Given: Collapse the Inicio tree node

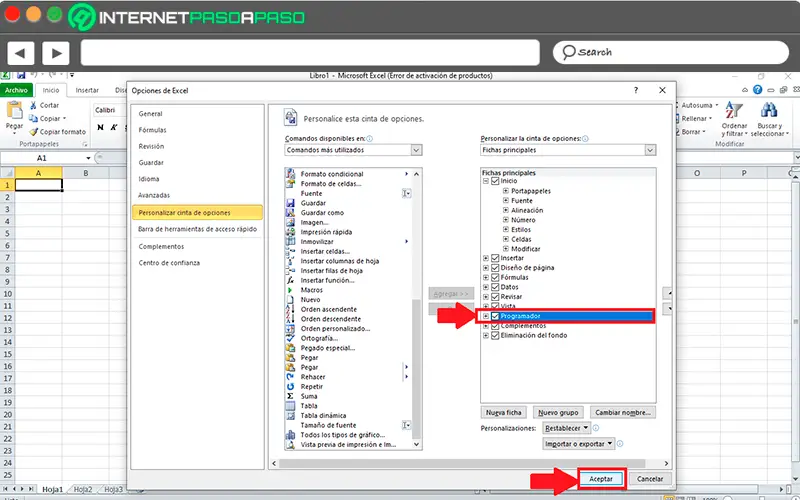Looking at the screenshot, I should point(486,181).
